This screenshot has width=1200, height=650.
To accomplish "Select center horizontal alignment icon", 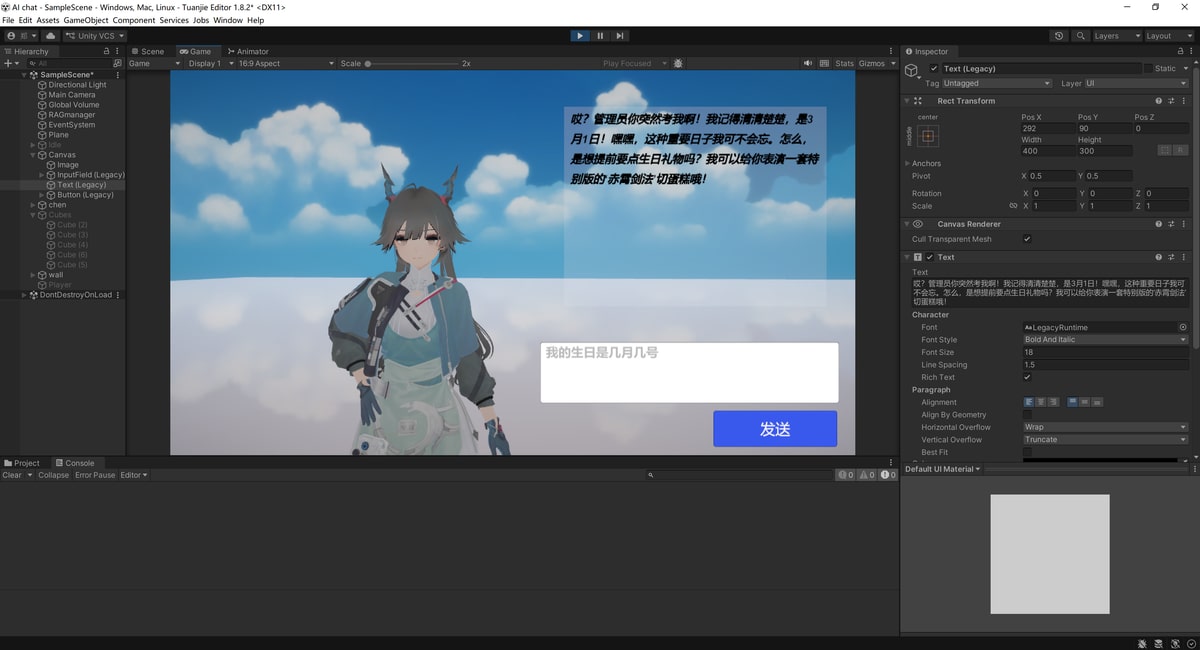I will tap(1040, 402).
